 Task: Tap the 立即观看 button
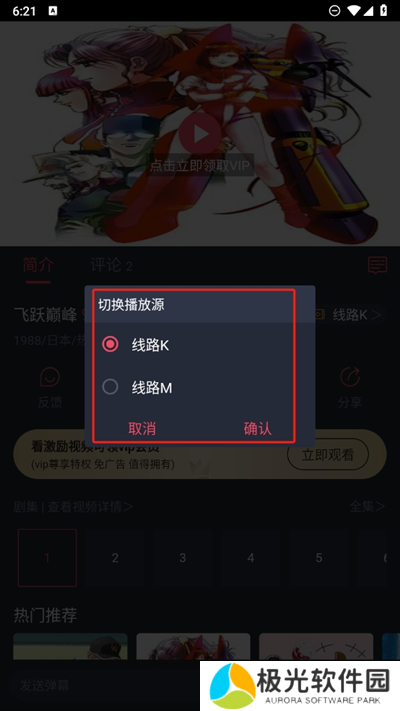(x=328, y=454)
